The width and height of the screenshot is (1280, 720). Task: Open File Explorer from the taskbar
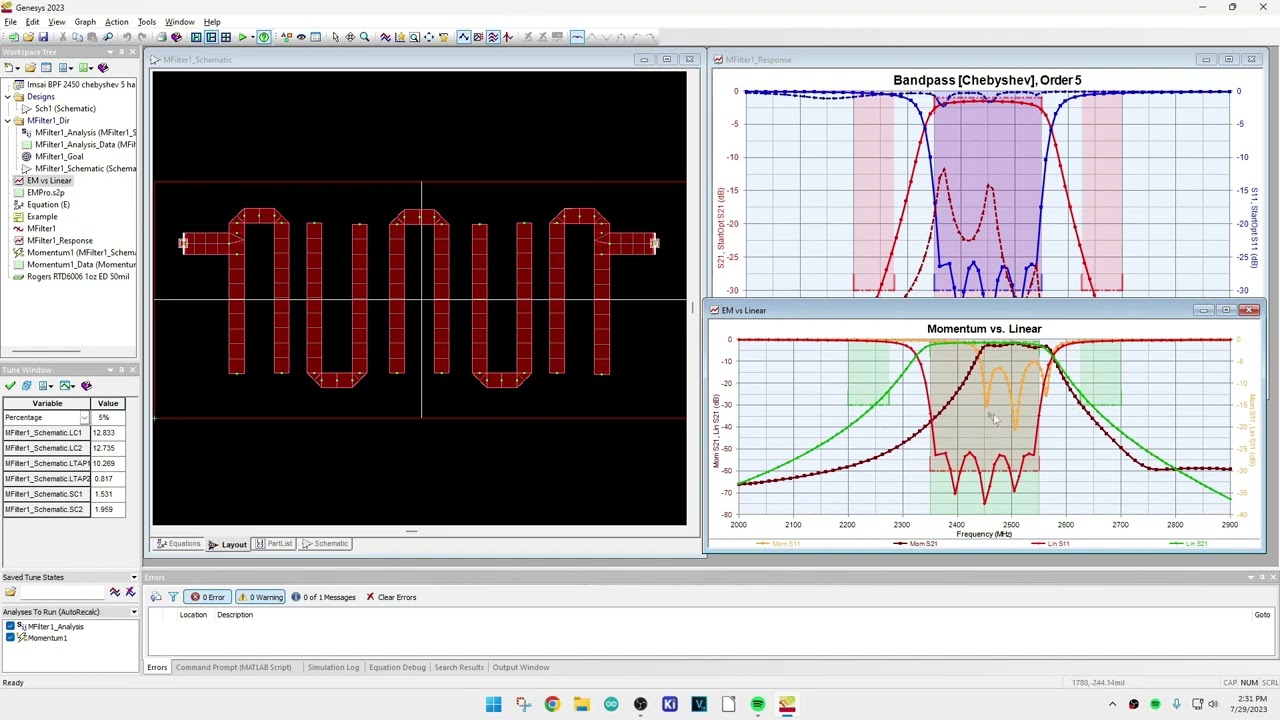click(582, 704)
